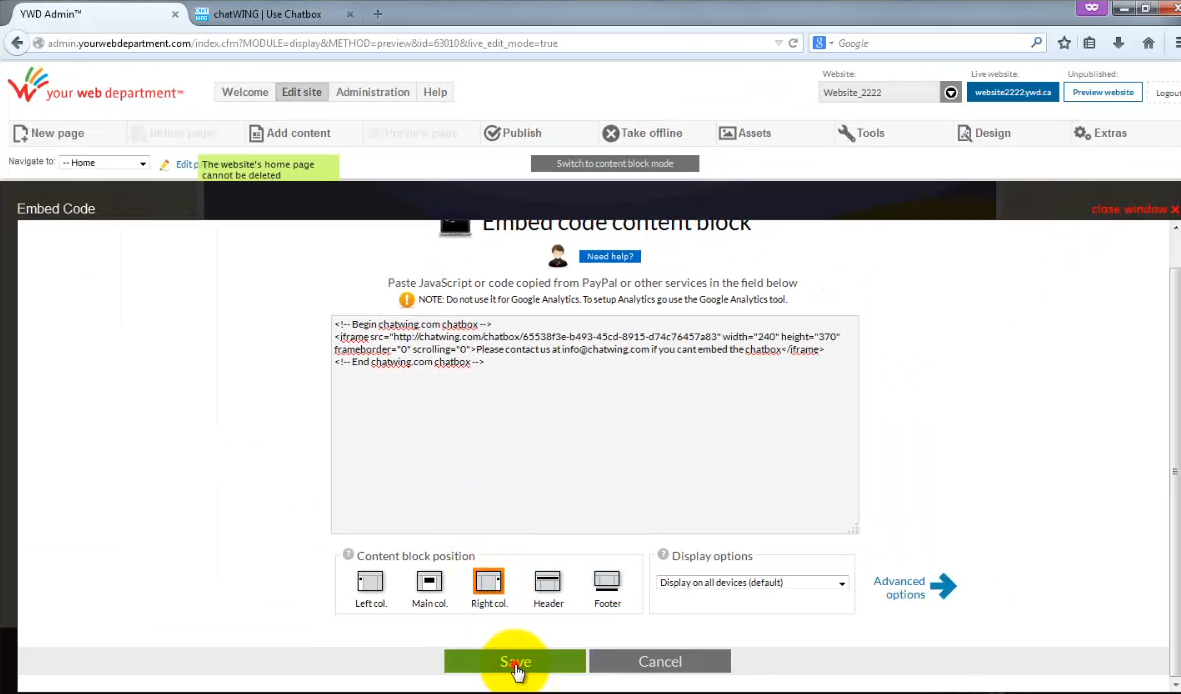Open a new browser tab
The width and height of the screenshot is (1181, 694).
tap(377, 14)
